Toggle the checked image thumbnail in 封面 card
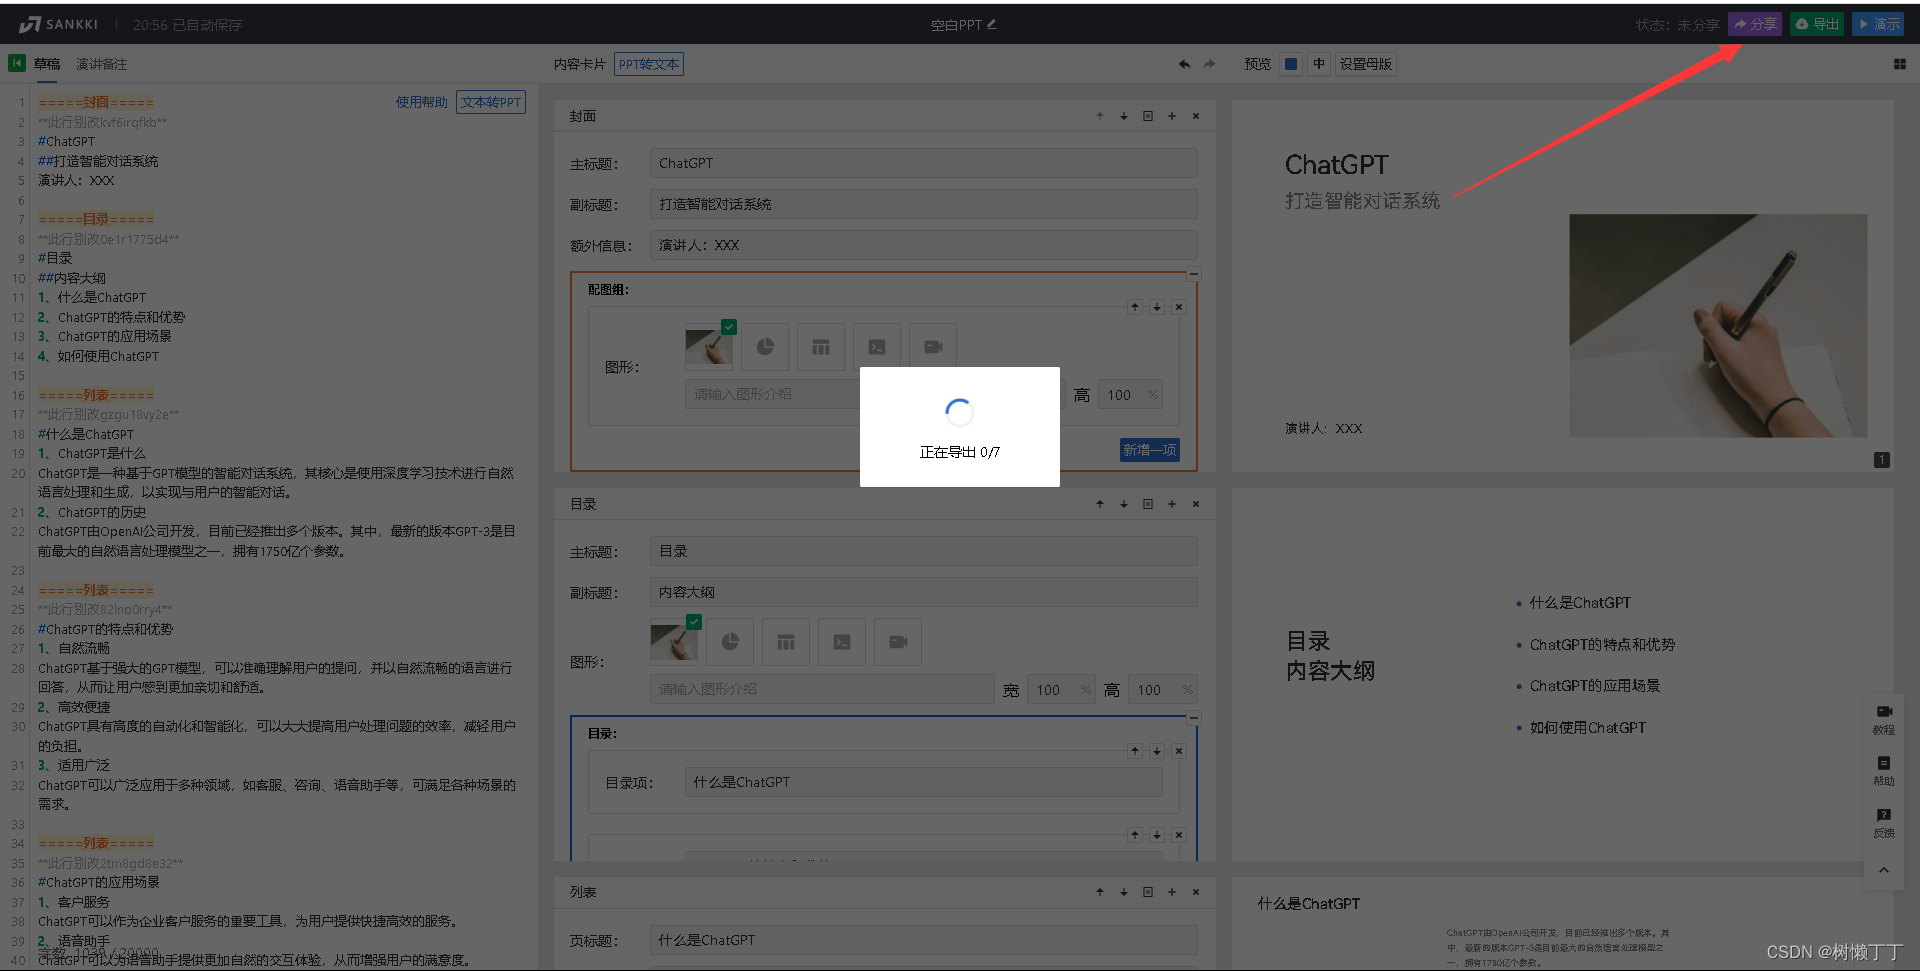This screenshot has width=1920, height=971. click(x=709, y=345)
